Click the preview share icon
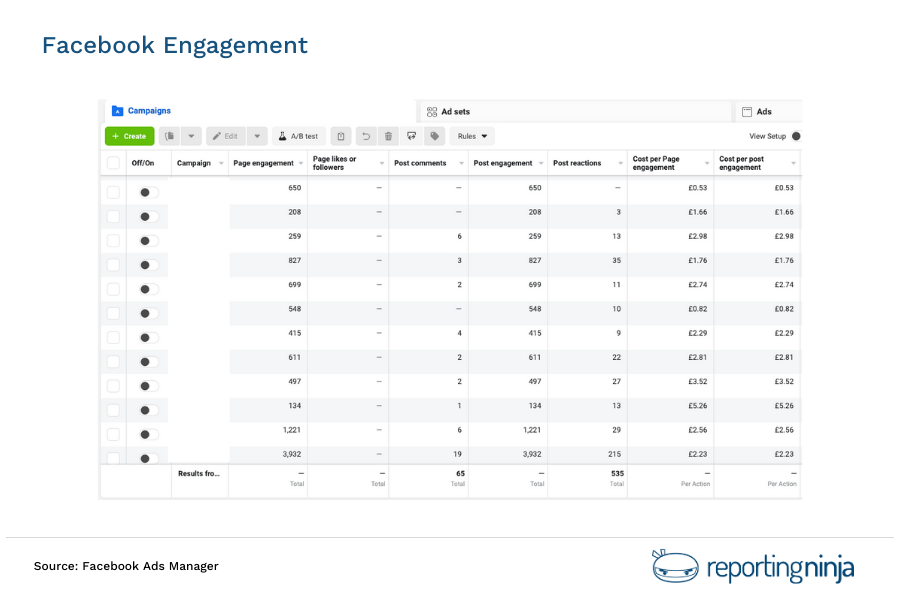Image resolution: width=900 pixels, height=600 pixels. tap(411, 136)
